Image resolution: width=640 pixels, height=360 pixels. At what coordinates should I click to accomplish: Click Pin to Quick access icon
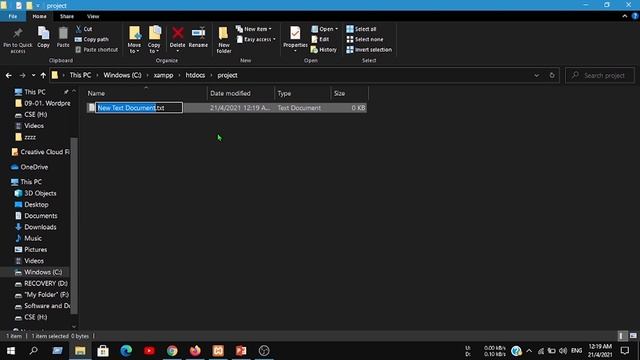(x=18, y=40)
